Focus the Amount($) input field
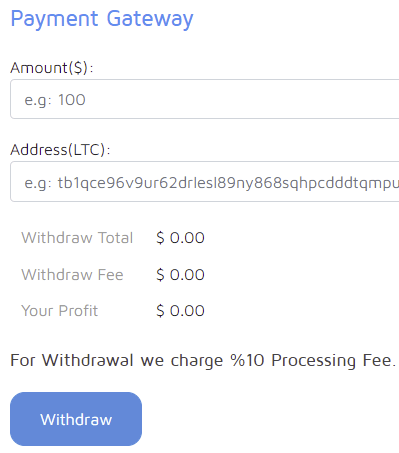The image size is (399, 453). pyautogui.click(x=205, y=99)
